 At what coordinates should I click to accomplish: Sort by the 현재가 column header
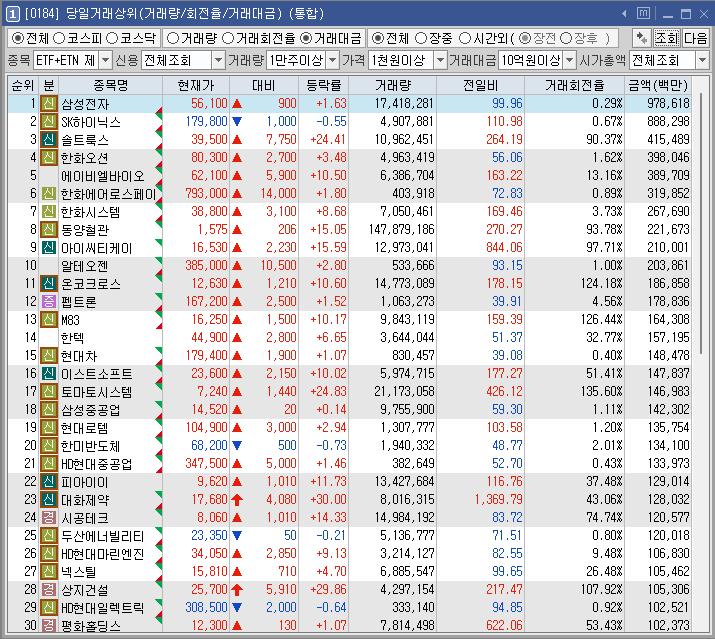[196, 85]
